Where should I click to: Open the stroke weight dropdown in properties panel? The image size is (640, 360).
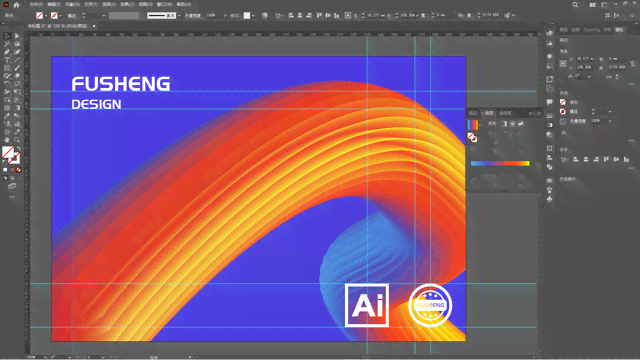click(610, 111)
